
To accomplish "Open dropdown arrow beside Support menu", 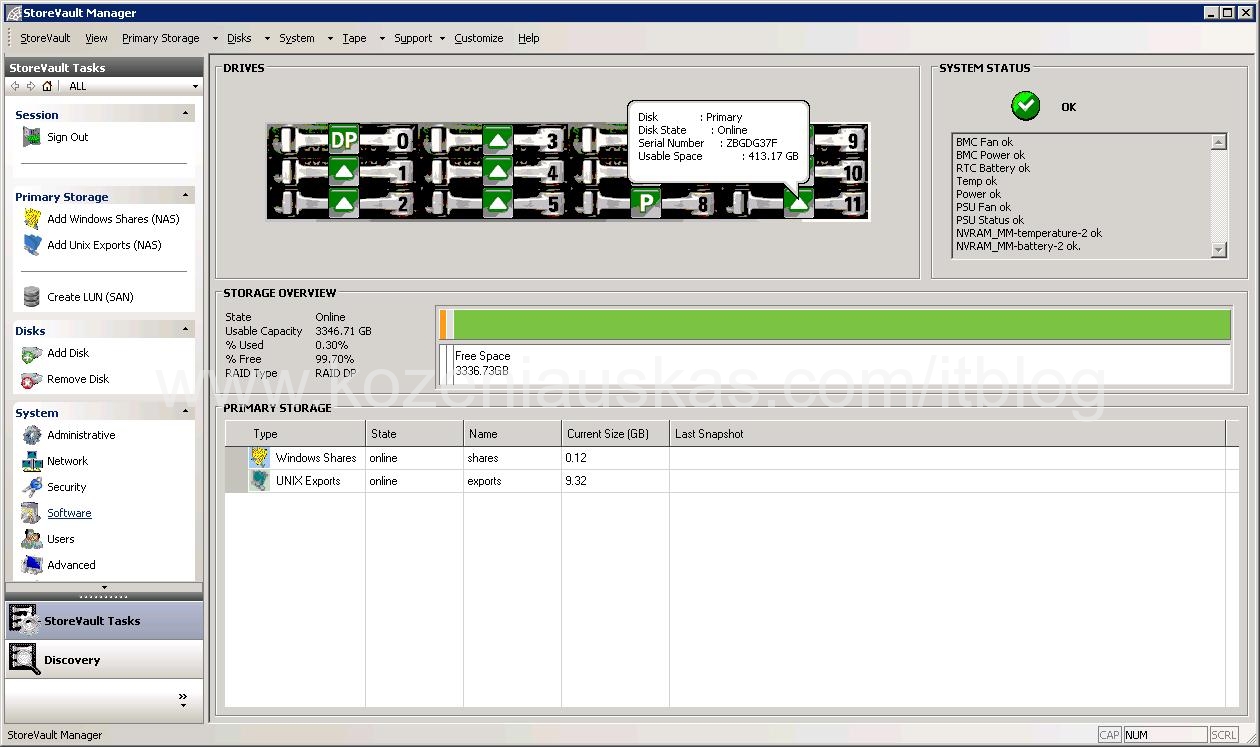I will [x=442, y=39].
